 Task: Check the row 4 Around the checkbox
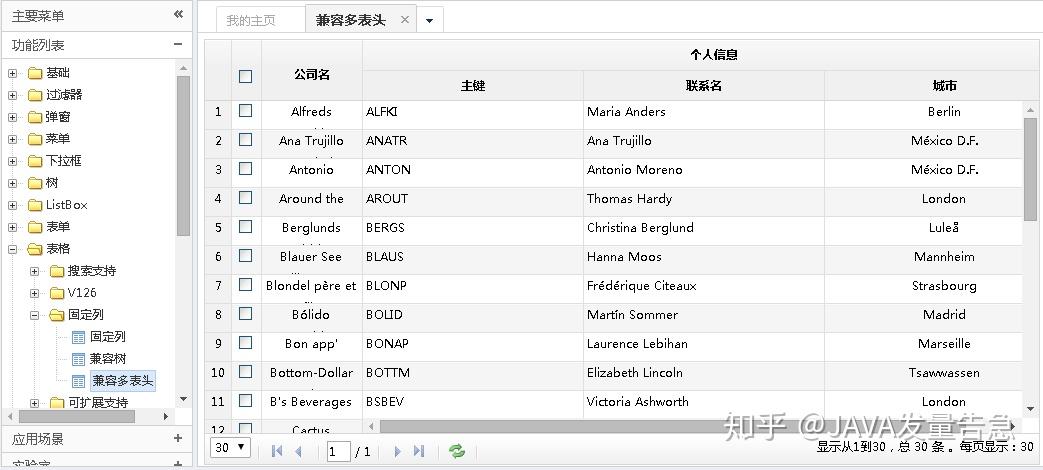click(245, 197)
